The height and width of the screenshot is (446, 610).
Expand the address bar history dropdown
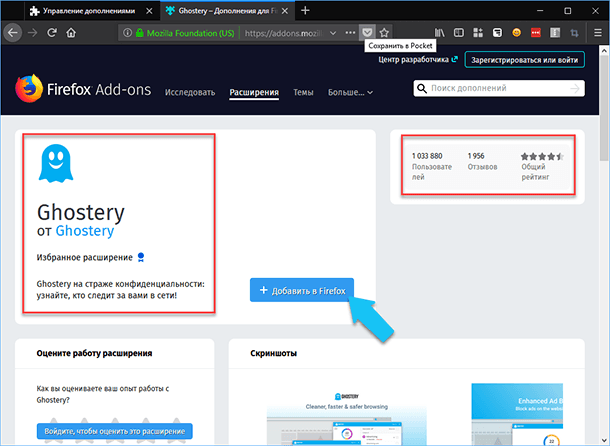click(x=333, y=33)
